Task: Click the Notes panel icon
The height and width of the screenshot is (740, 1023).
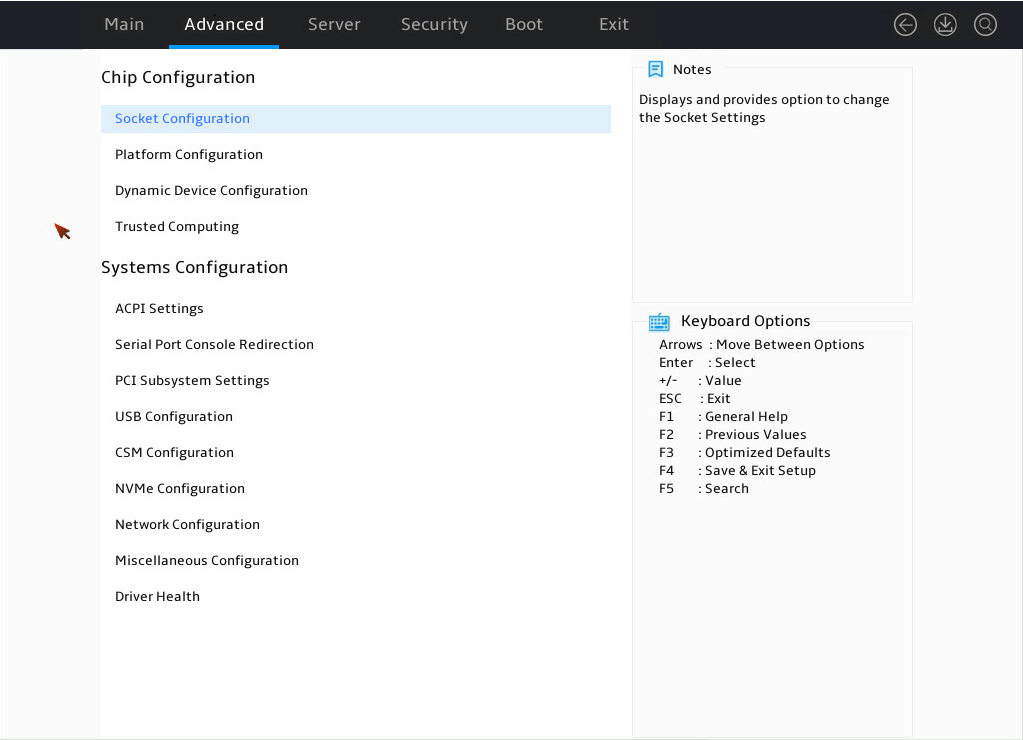Action: (x=656, y=69)
